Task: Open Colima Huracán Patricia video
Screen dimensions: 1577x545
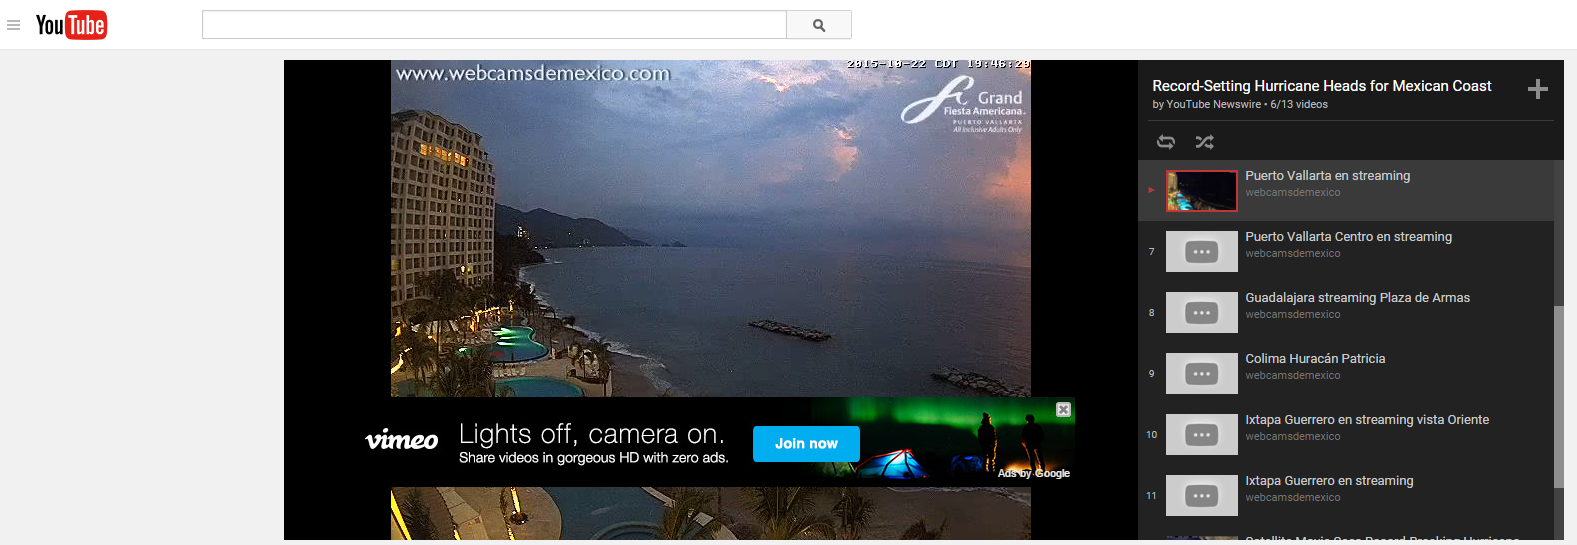Action: pyautogui.click(x=1315, y=359)
